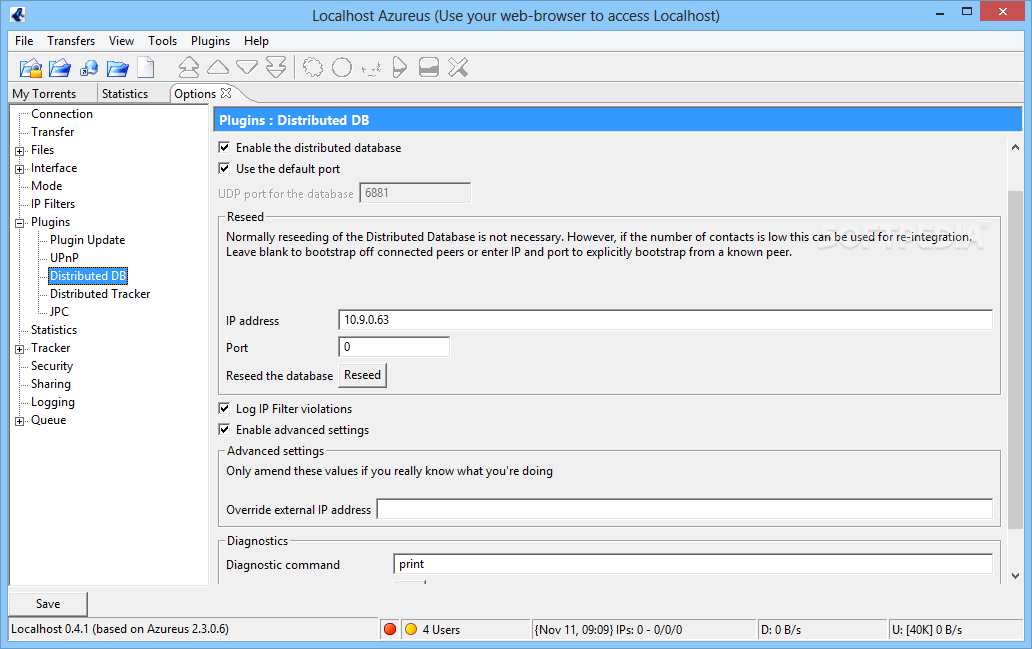Select Distributed Tracker under Plugins

[100, 294]
